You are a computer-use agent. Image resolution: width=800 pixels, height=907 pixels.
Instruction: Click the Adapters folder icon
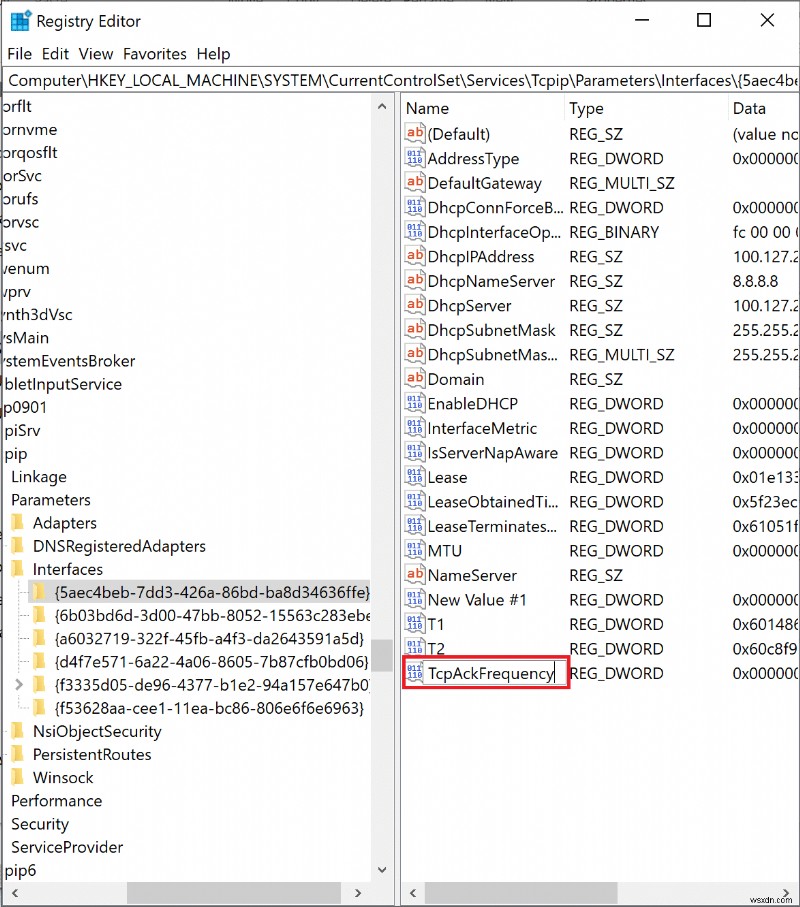pyautogui.click(x=18, y=522)
